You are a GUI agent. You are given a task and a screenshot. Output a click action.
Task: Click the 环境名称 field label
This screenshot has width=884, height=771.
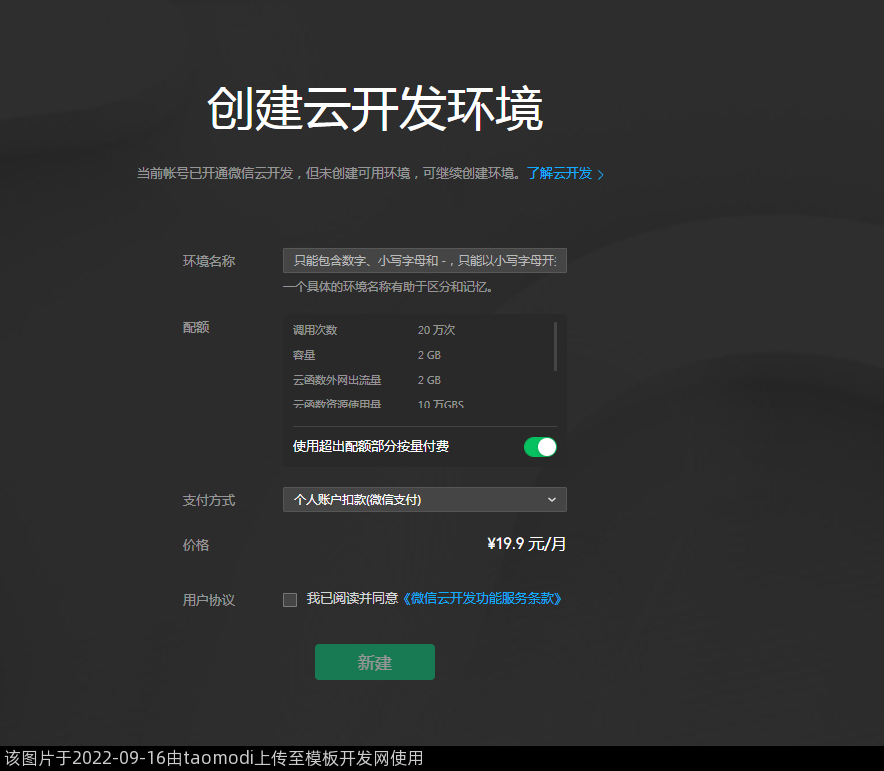209,261
